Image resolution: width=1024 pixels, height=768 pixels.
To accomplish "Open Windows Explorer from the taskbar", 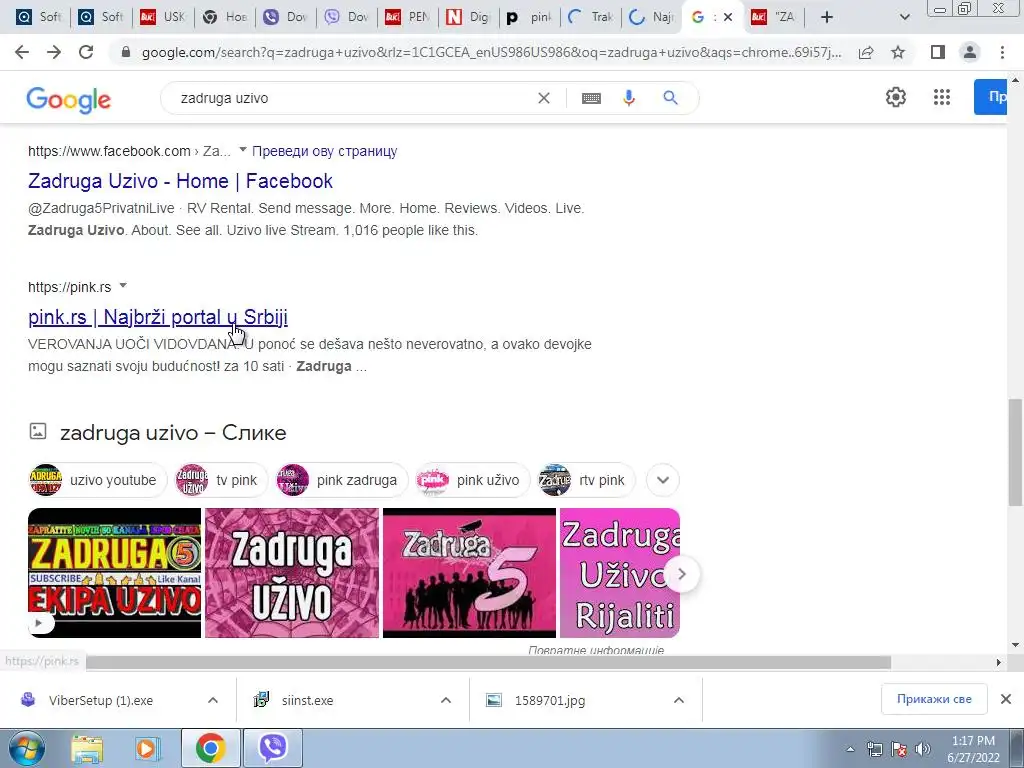I will coord(87,748).
